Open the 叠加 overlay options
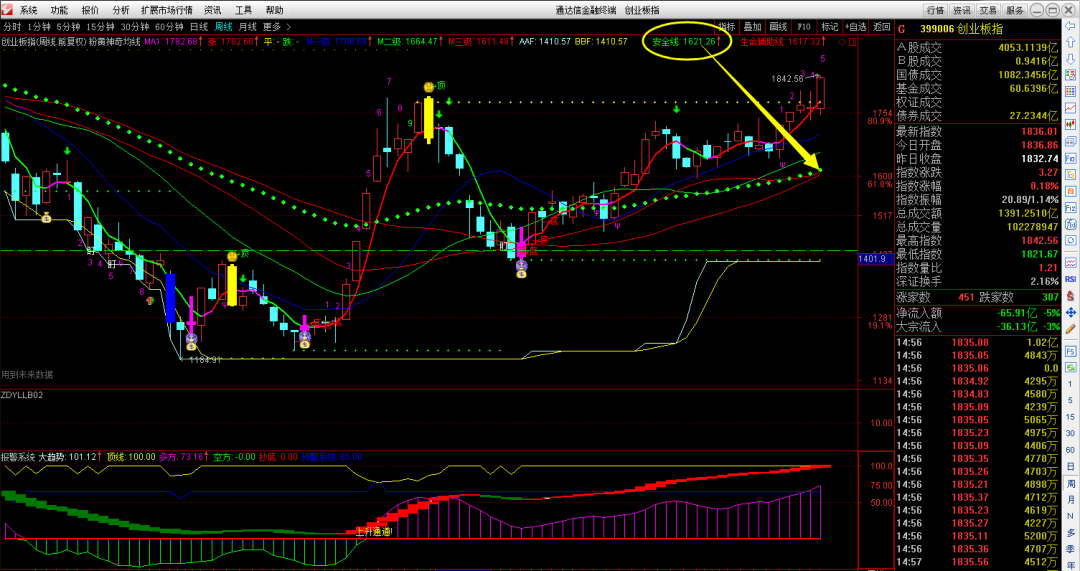Viewport: 1080px width, 571px height. (752, 27)
